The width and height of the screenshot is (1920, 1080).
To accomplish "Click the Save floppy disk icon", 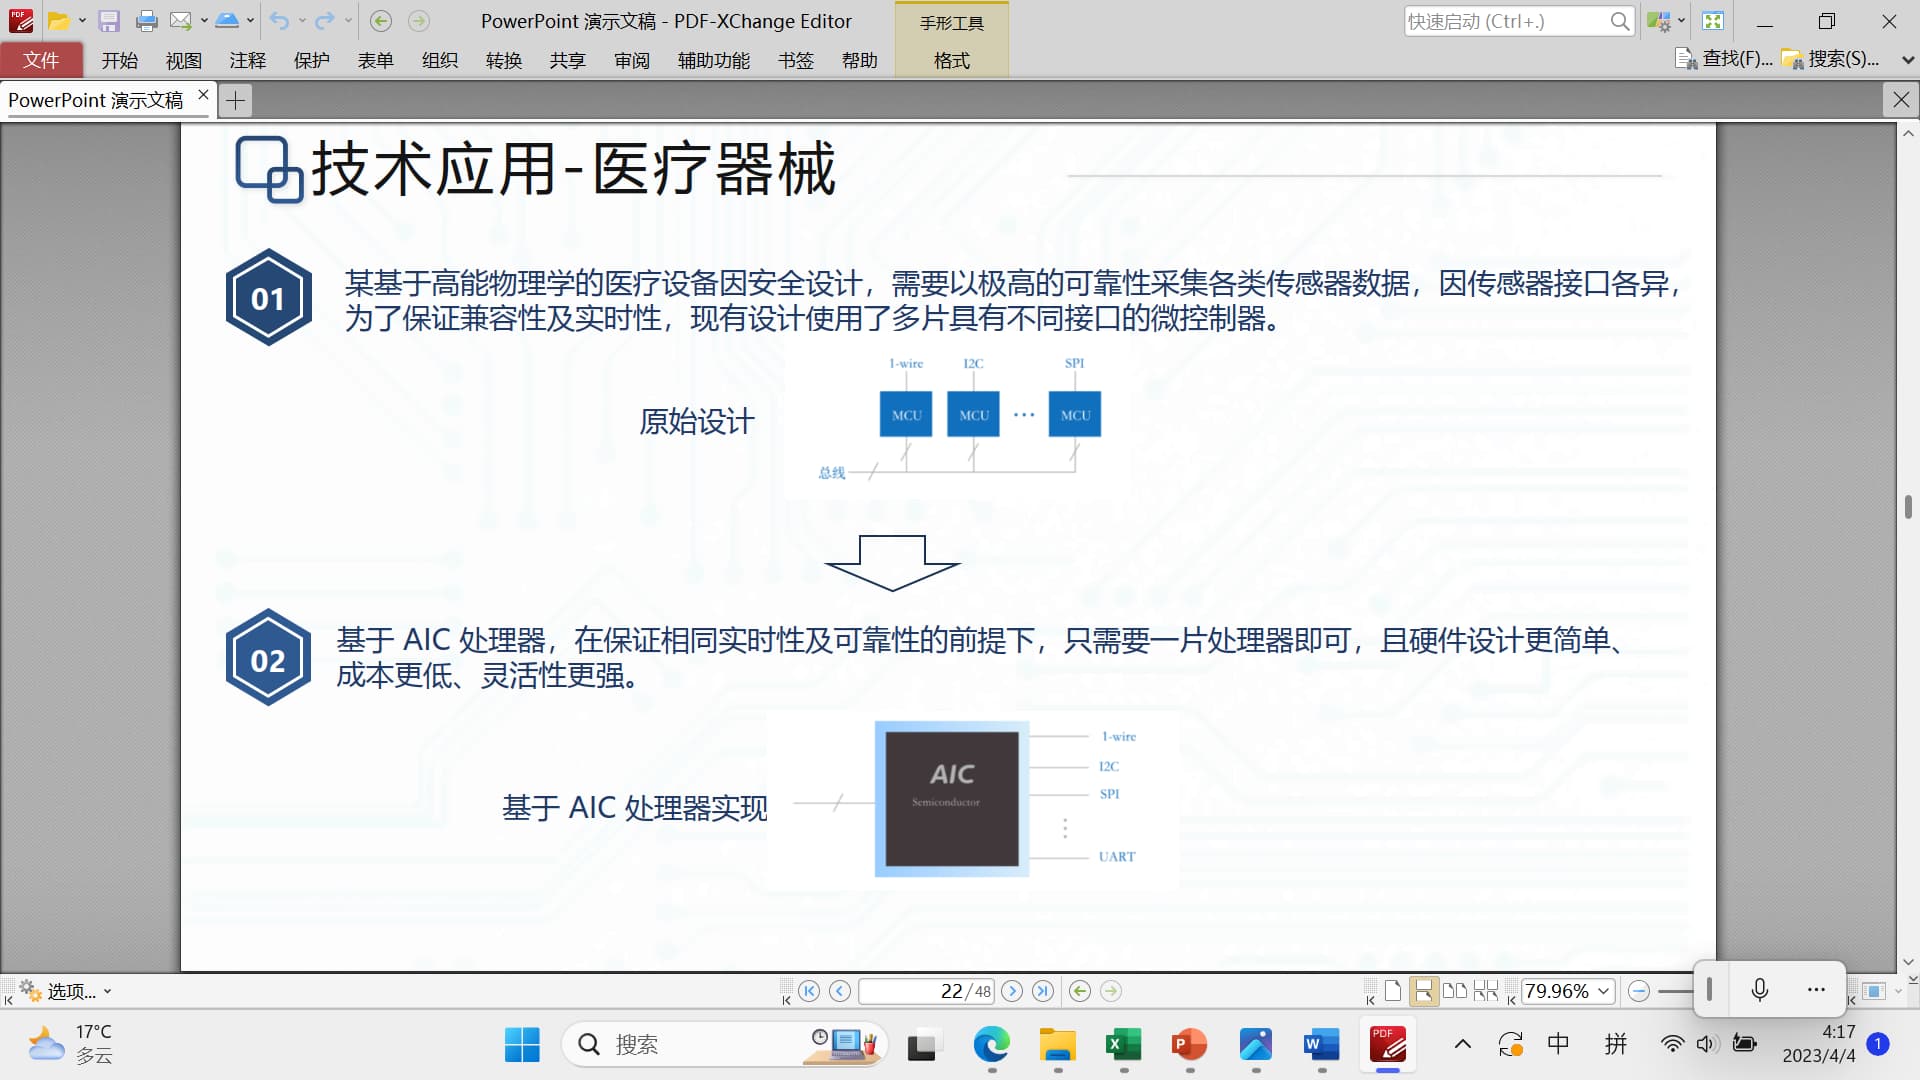I will click(109, 21).
